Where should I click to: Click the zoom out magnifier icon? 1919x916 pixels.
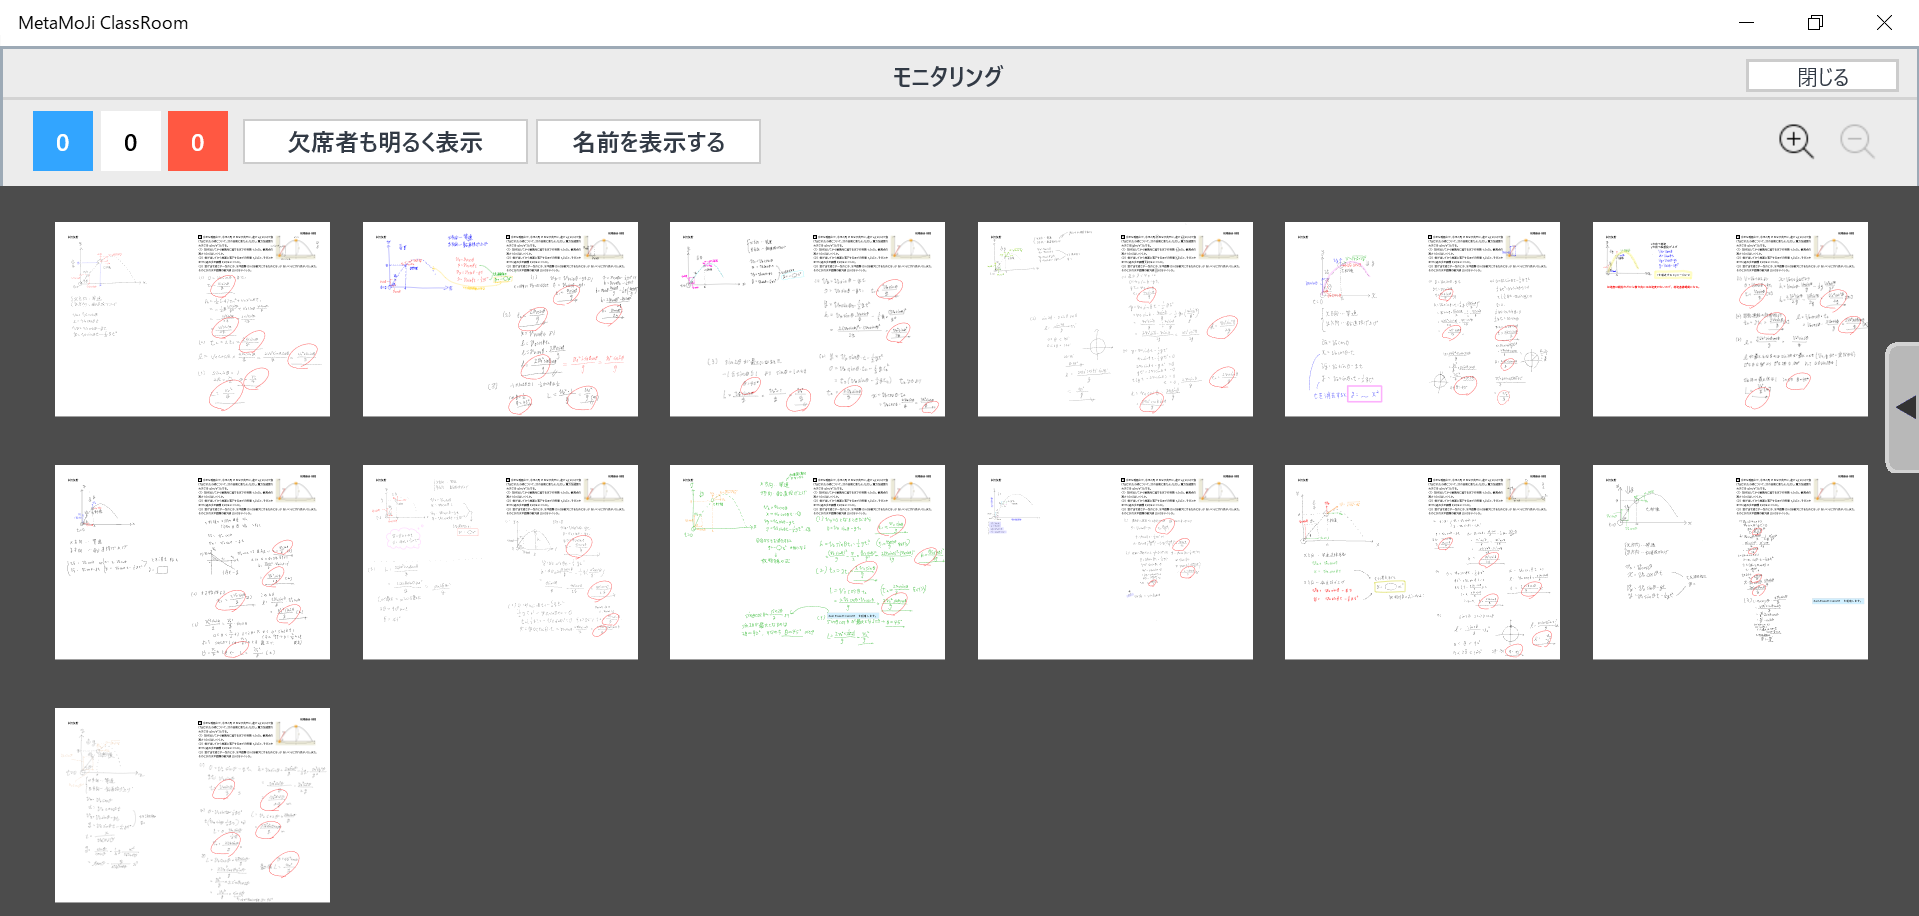click(1856, 142)
